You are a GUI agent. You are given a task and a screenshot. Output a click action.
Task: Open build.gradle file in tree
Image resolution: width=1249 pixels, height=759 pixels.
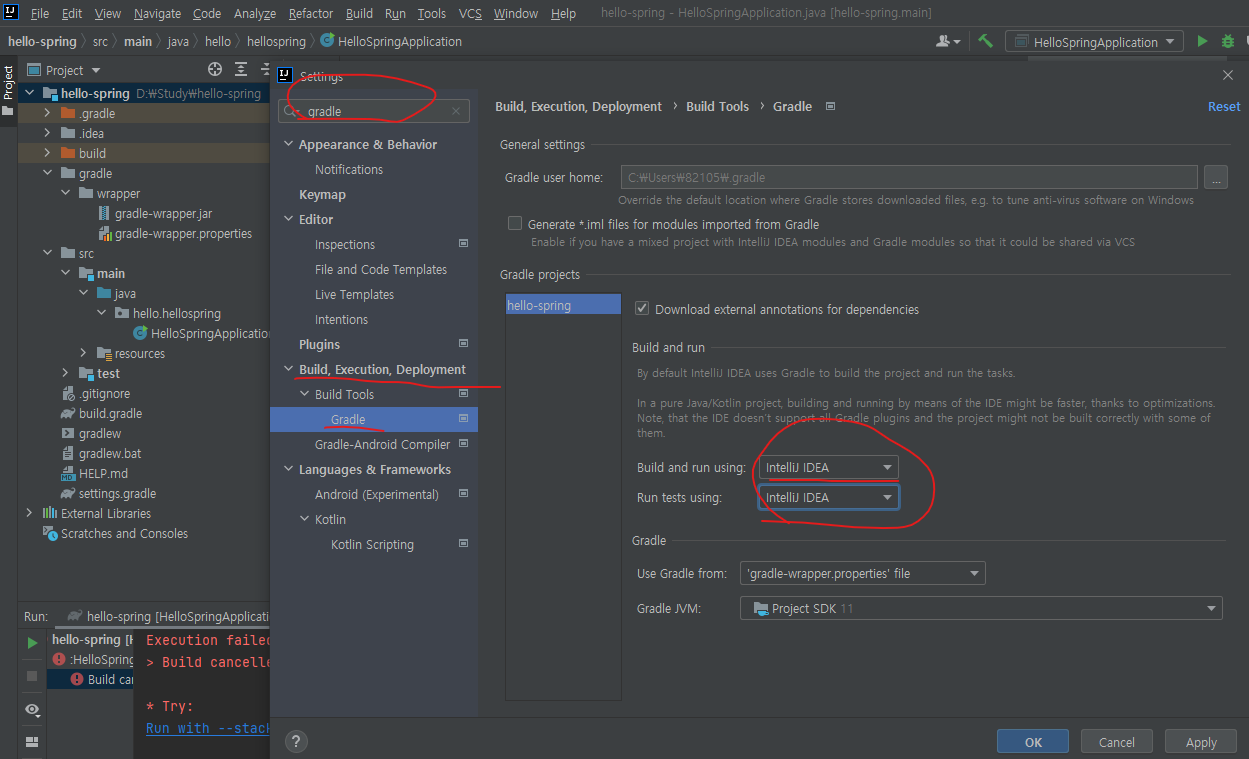101,413
